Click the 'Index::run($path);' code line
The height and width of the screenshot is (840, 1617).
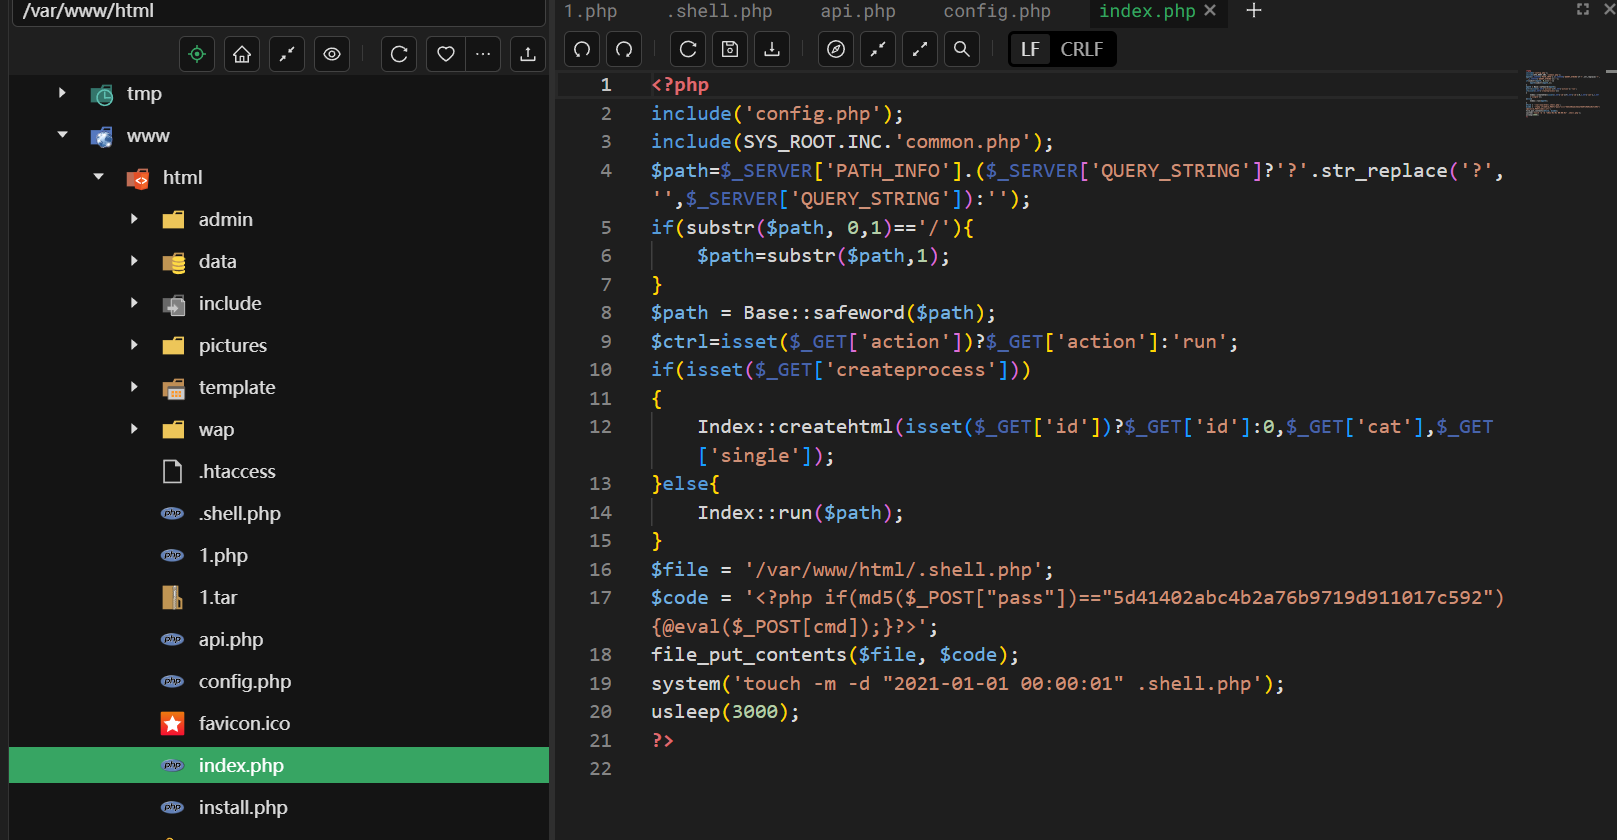[x=800, y=513]
